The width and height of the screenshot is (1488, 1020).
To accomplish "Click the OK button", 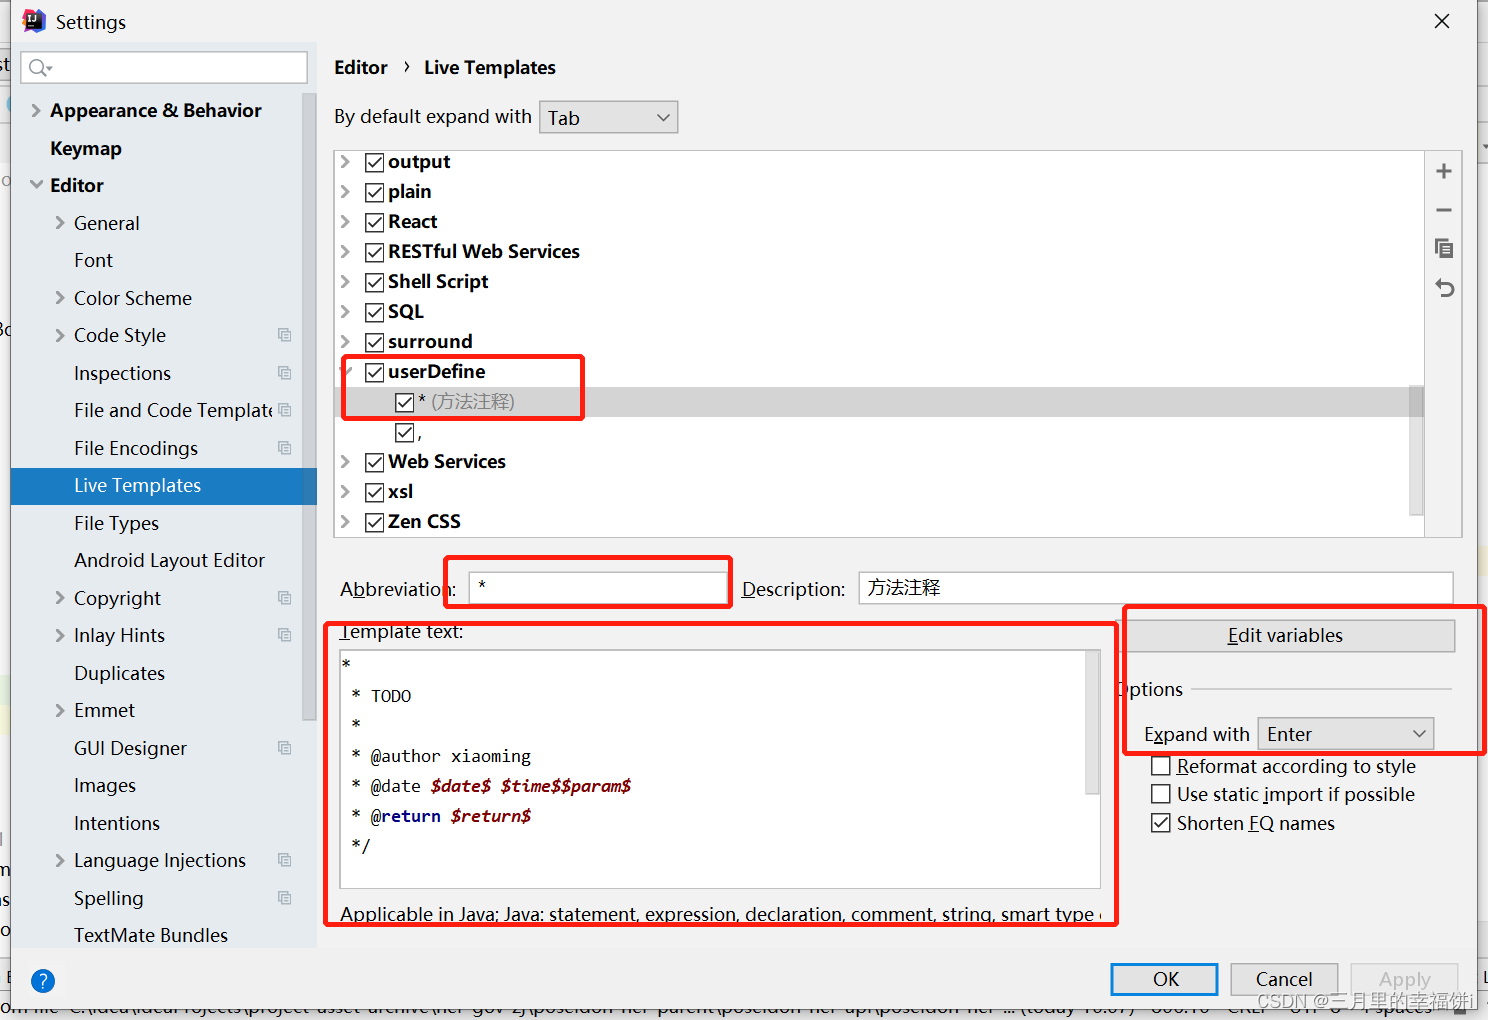I will pyautogui.click(x=1164, y=979).
